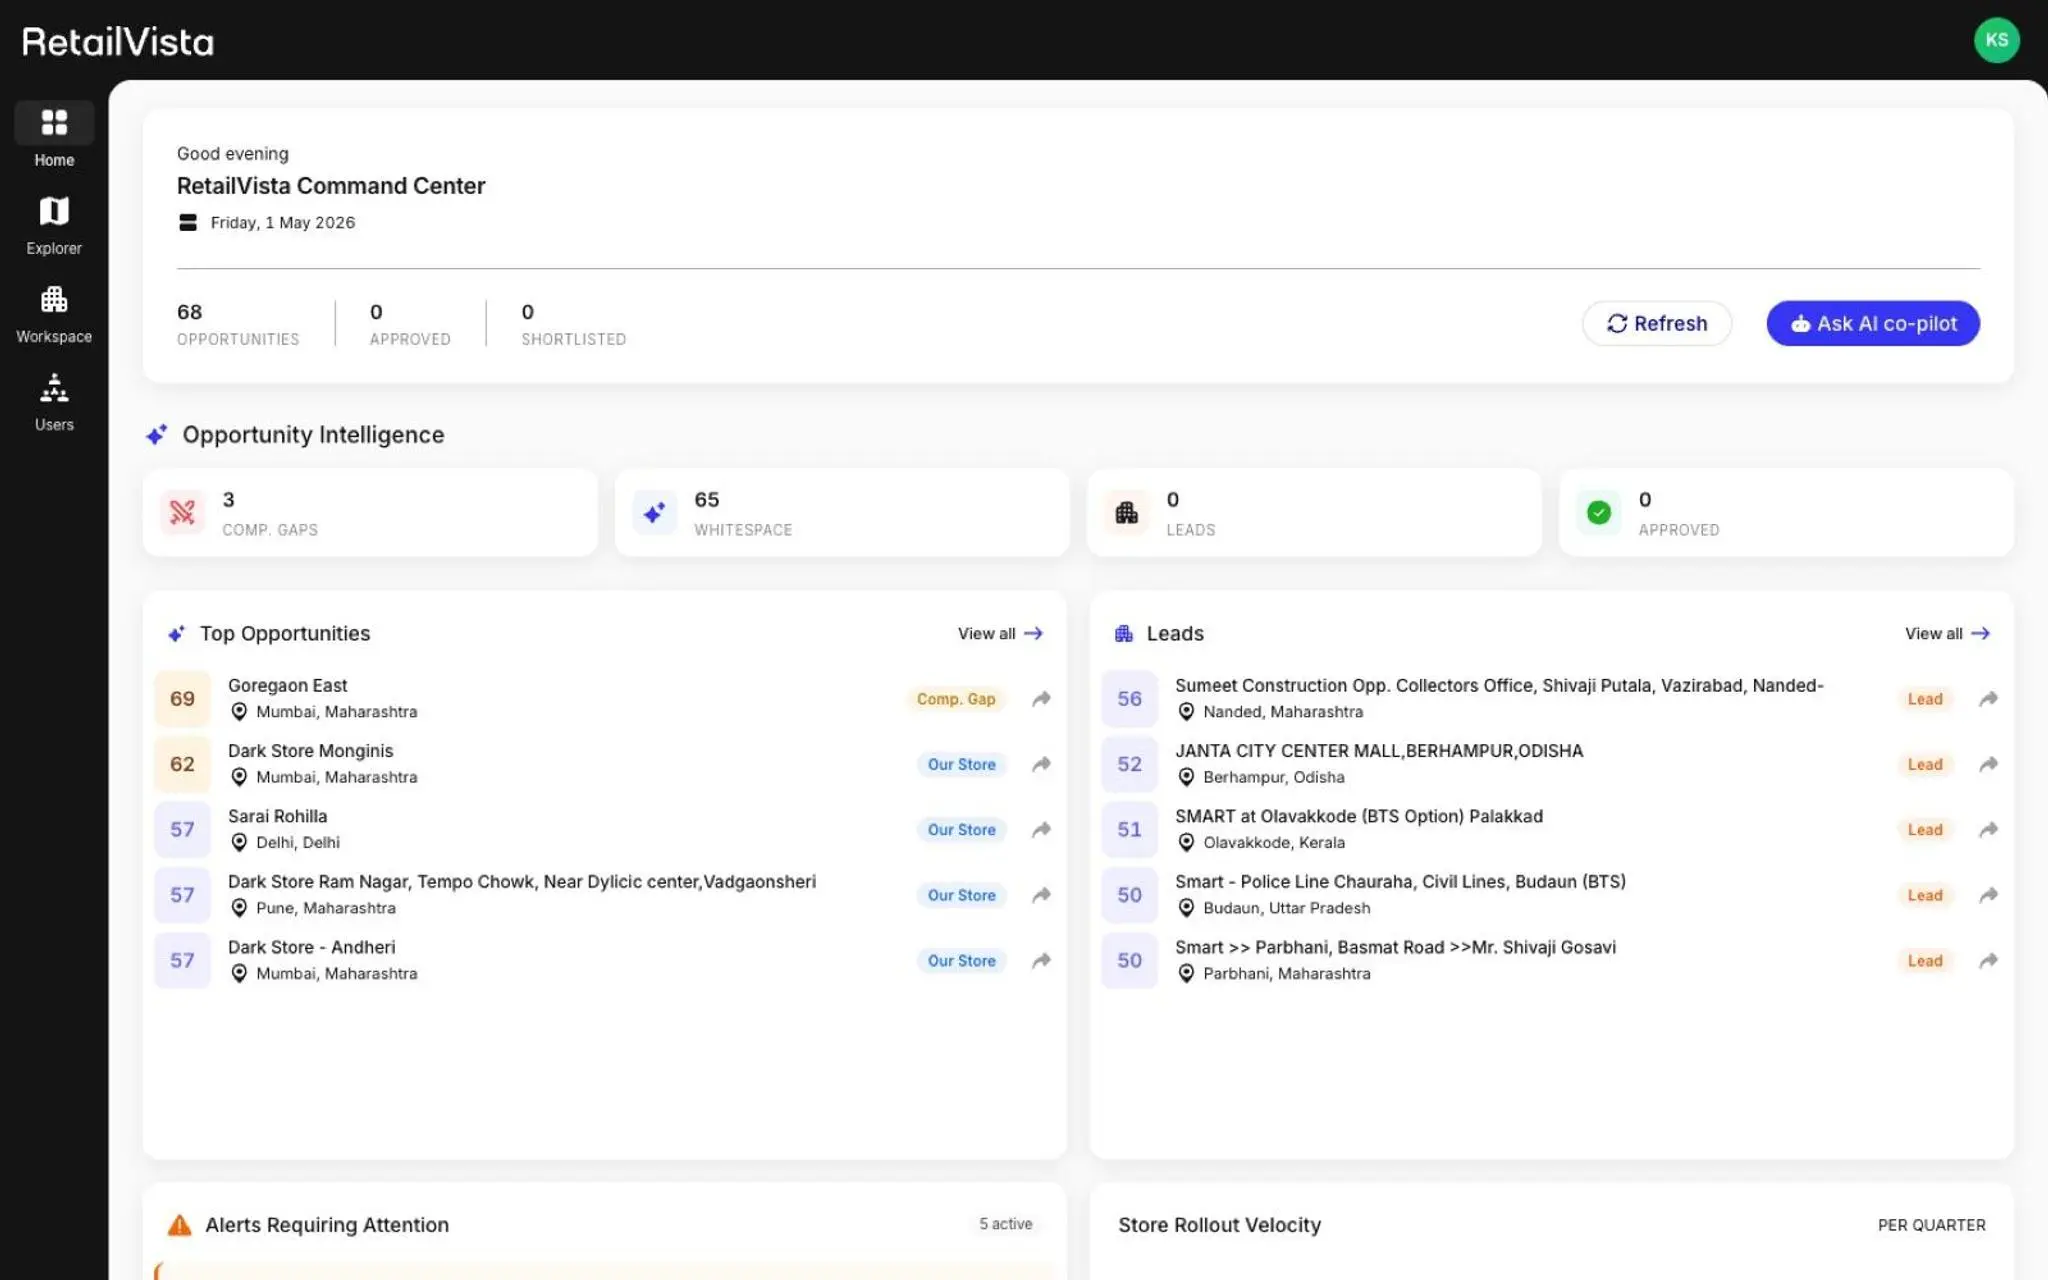Open SMART at Olavakkode (BTS Option) Palakkad
The image size is (2048, 1280).
tap(1551, 829)
